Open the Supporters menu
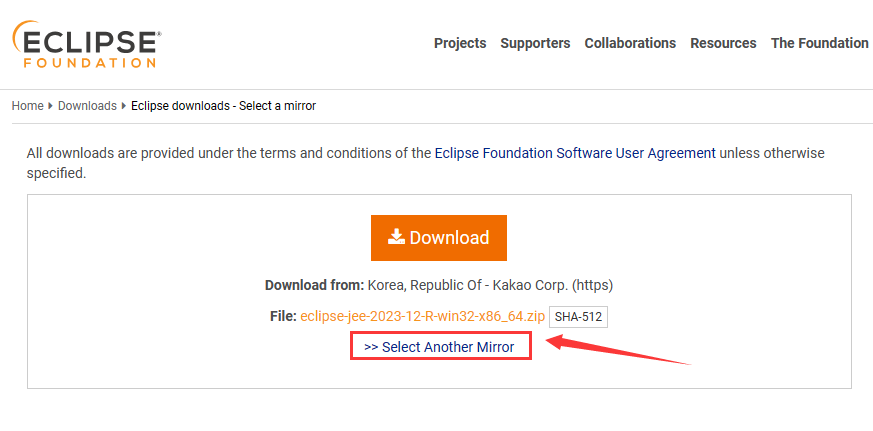The image size is (873, 431). (535, 43)
